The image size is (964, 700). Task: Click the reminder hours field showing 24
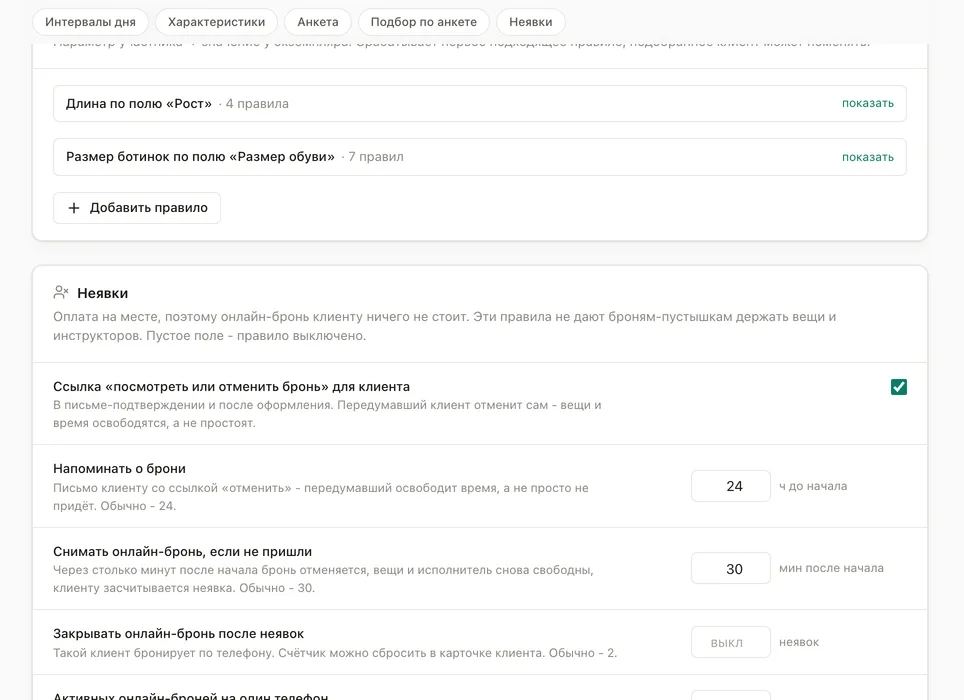click(x=730, y=486)
